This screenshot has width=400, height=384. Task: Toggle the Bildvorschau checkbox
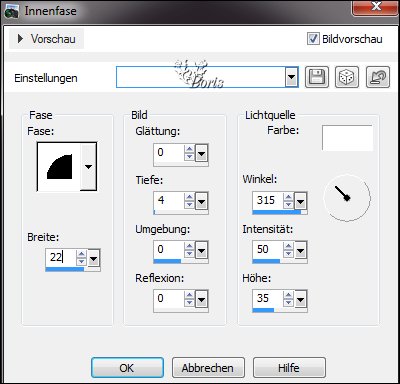click(x=313, y=39)
